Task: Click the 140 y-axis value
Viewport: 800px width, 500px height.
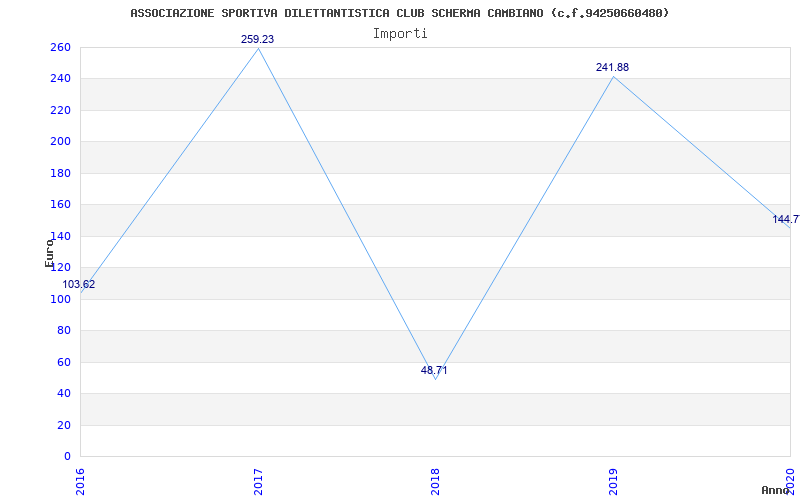Action: [x=60, y=236]
